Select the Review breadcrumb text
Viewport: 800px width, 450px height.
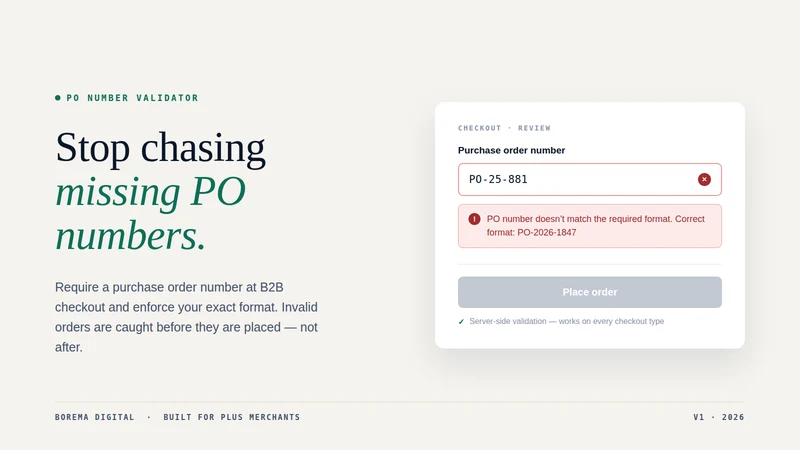534,128
